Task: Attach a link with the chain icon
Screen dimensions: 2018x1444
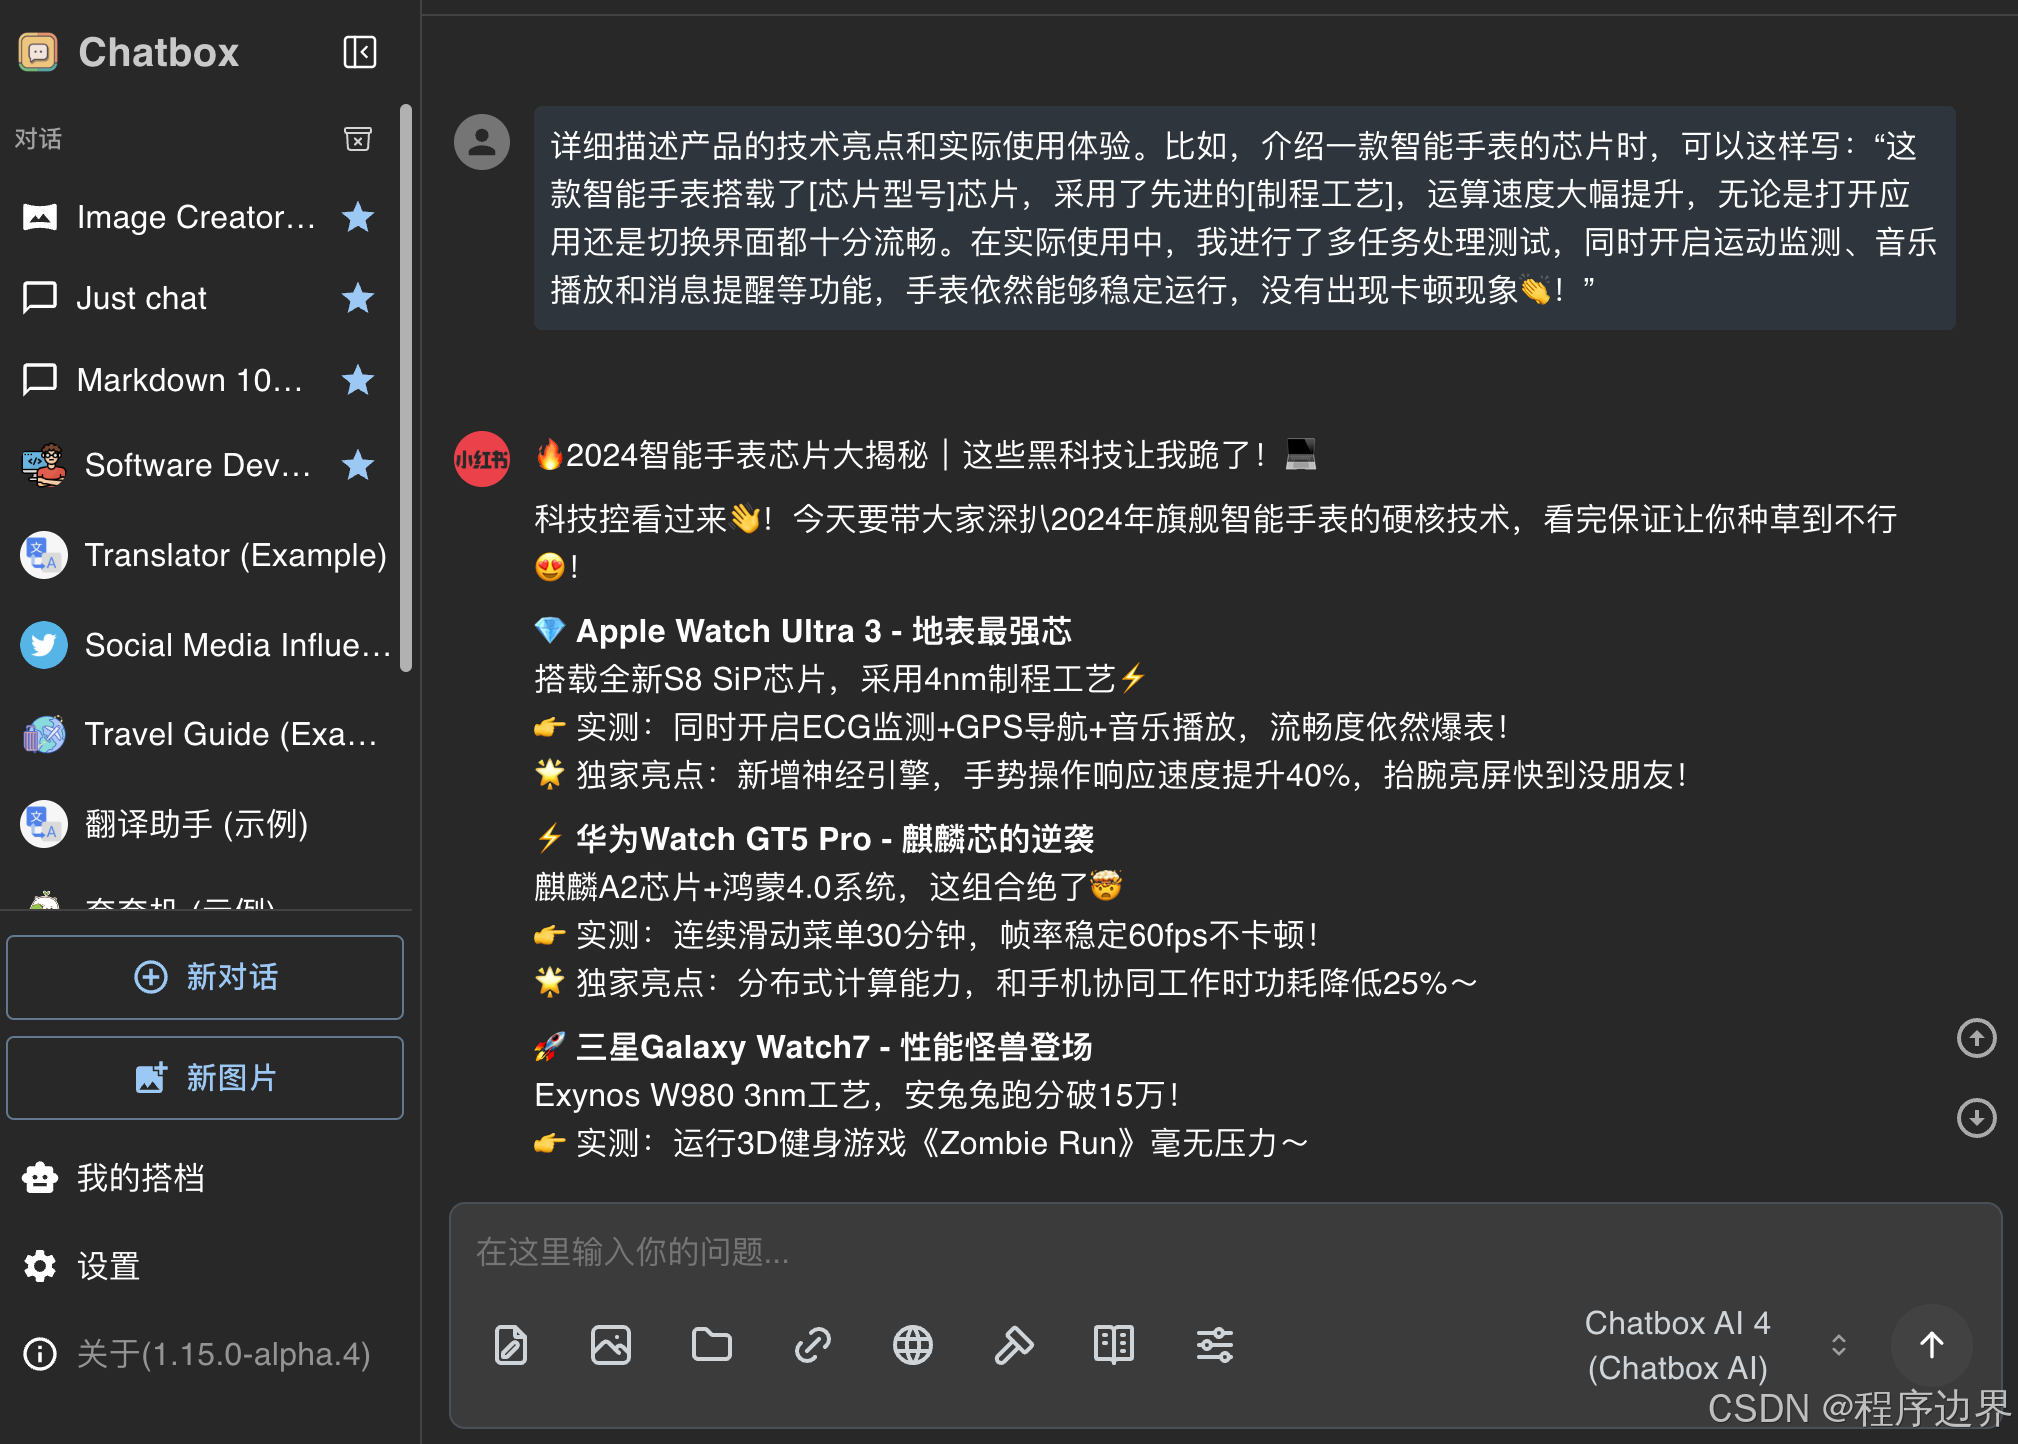Action: click(x=813, y=1345)
